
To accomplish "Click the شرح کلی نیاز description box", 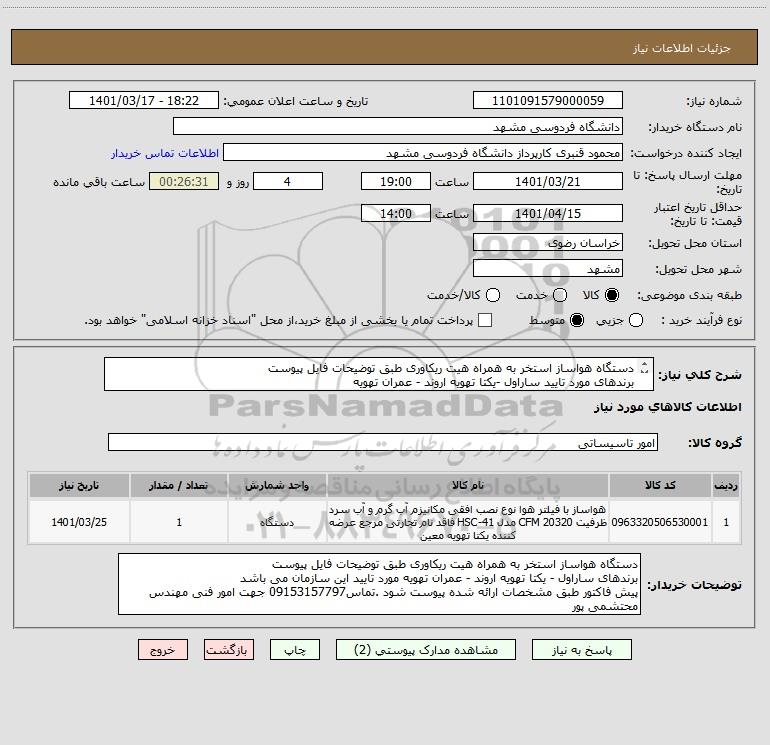I will [379, 374].
